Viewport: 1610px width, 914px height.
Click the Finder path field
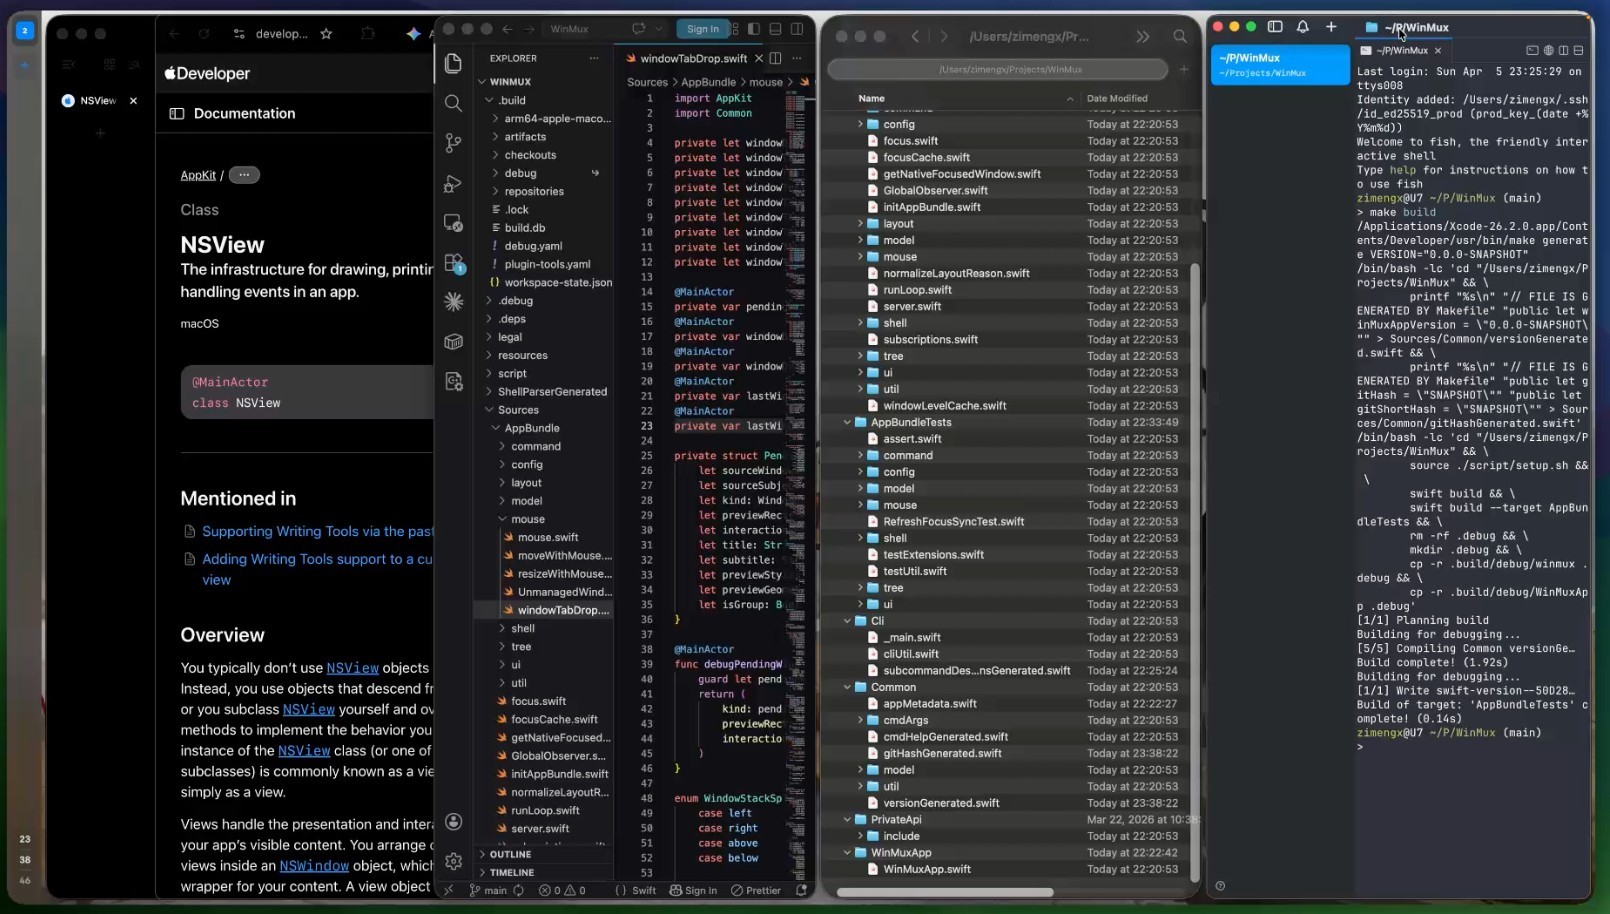[997, 69]
